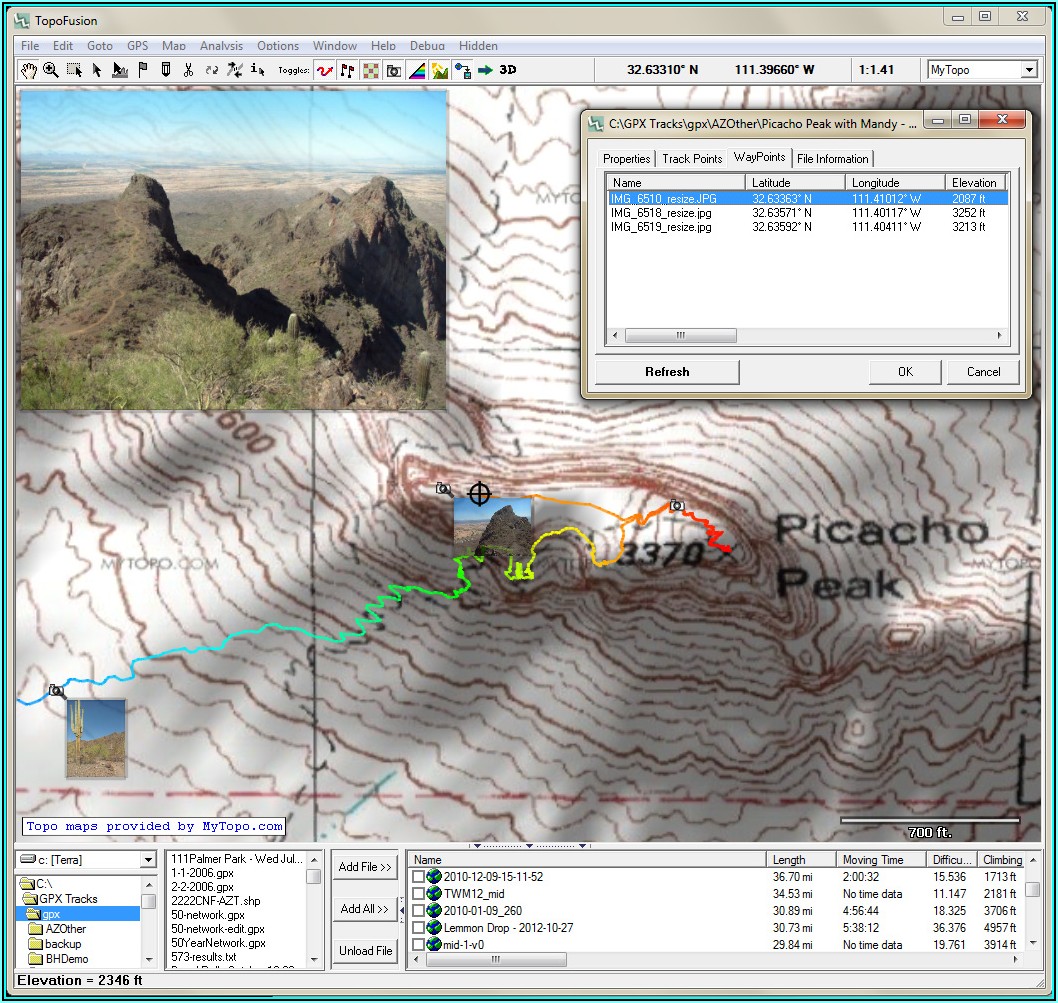Switch to the Track Points tab
The width and height of the screenshot is (1058, 1003).
(692, 159)
